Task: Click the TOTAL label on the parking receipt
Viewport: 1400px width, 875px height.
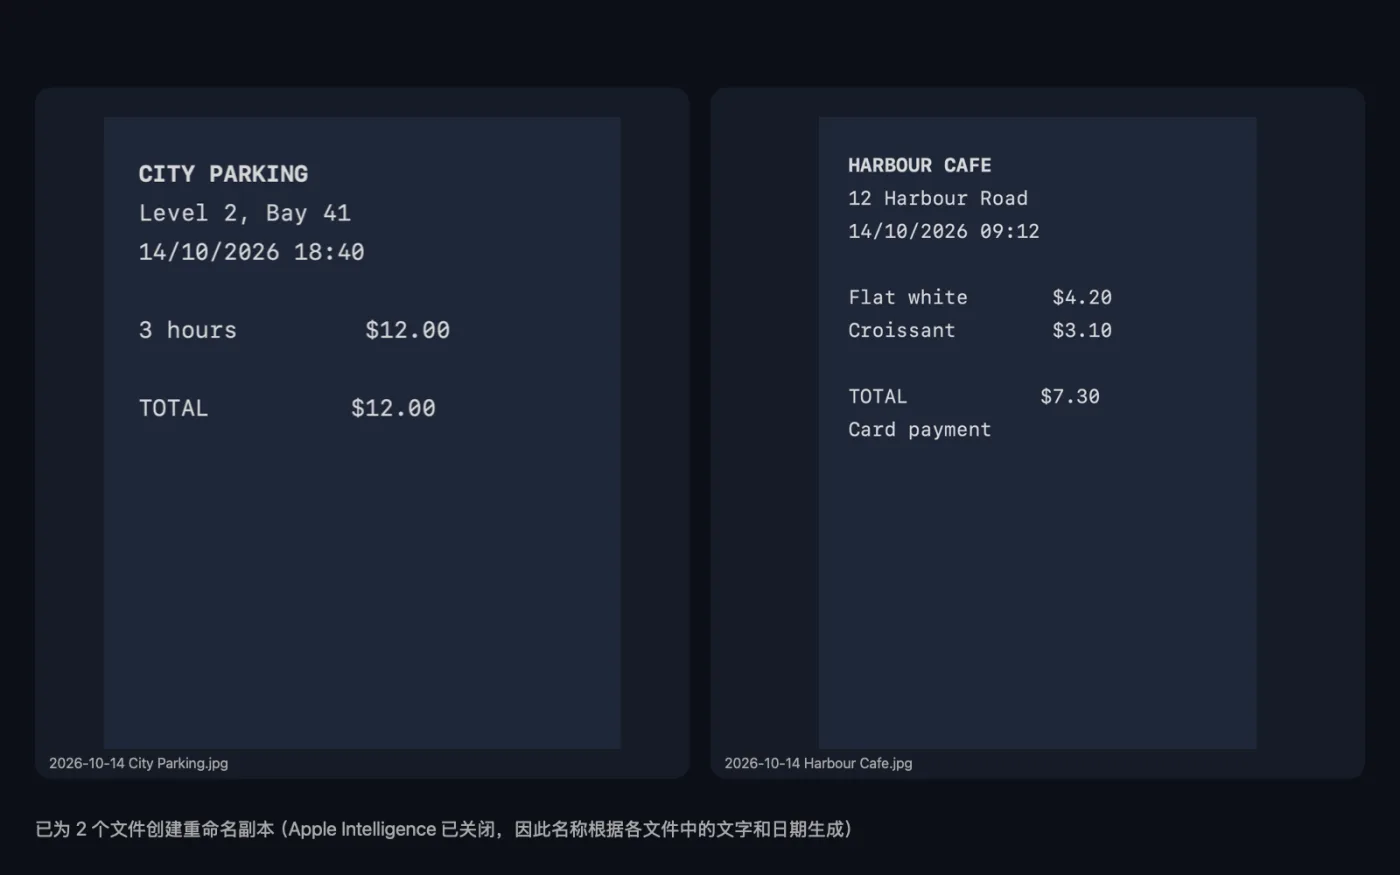Action: click(x=173, y=408)
